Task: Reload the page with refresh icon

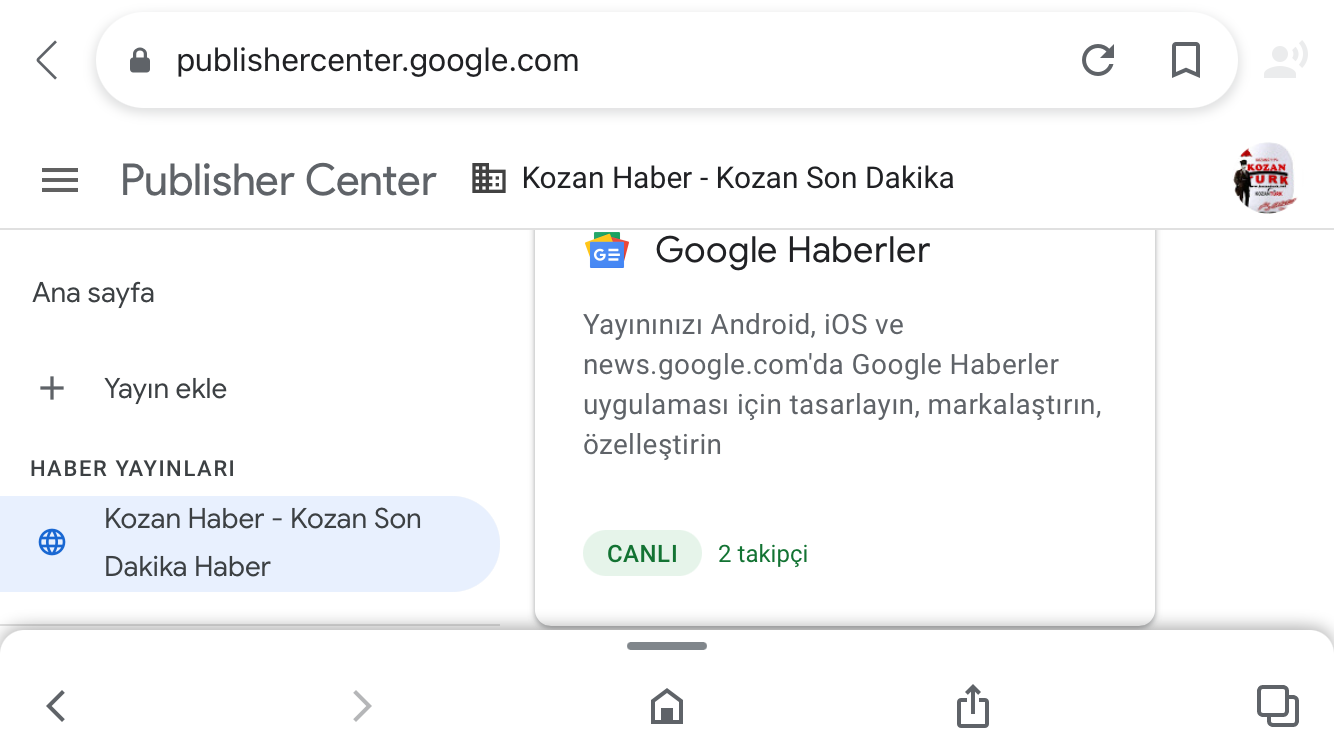Action: [1098, 61]
